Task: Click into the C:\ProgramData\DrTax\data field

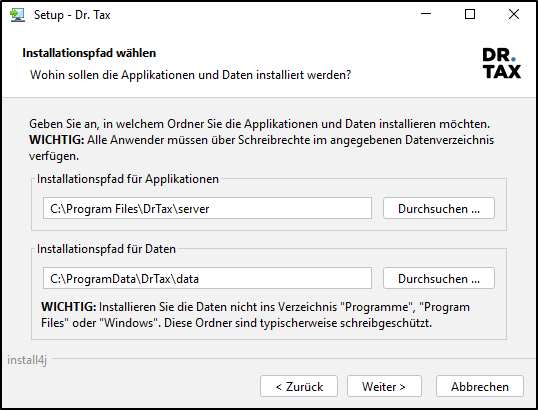Action: (x=207, y=278)
